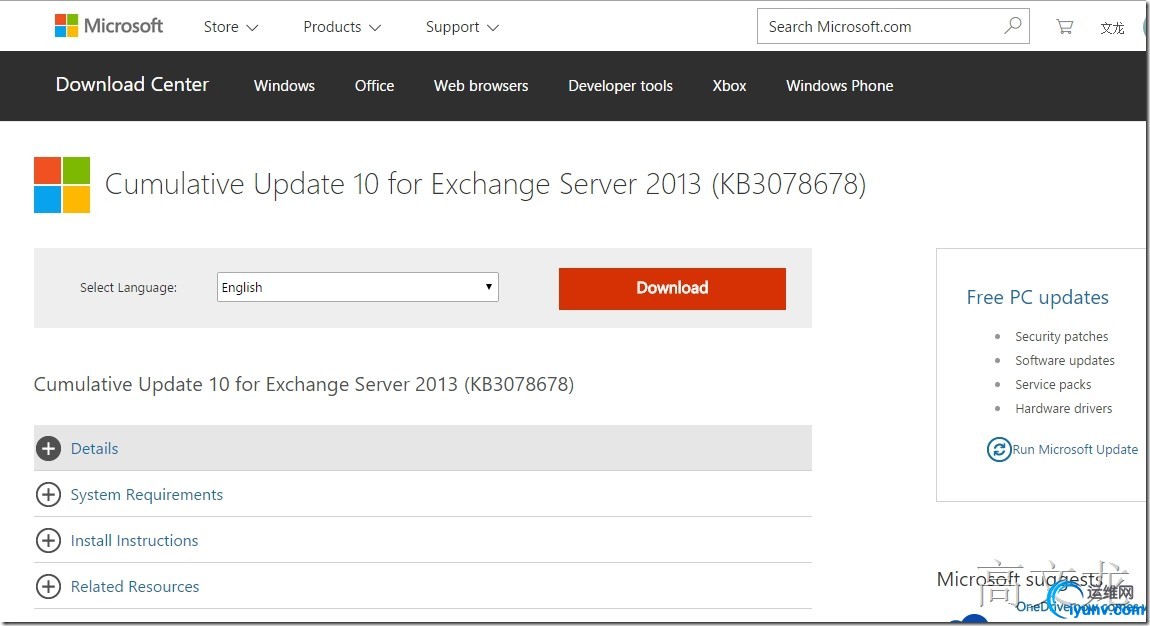The image size is (1150, 626).
Task: Select Windows in the navigation bar
Action: click(x=284, y=86)
